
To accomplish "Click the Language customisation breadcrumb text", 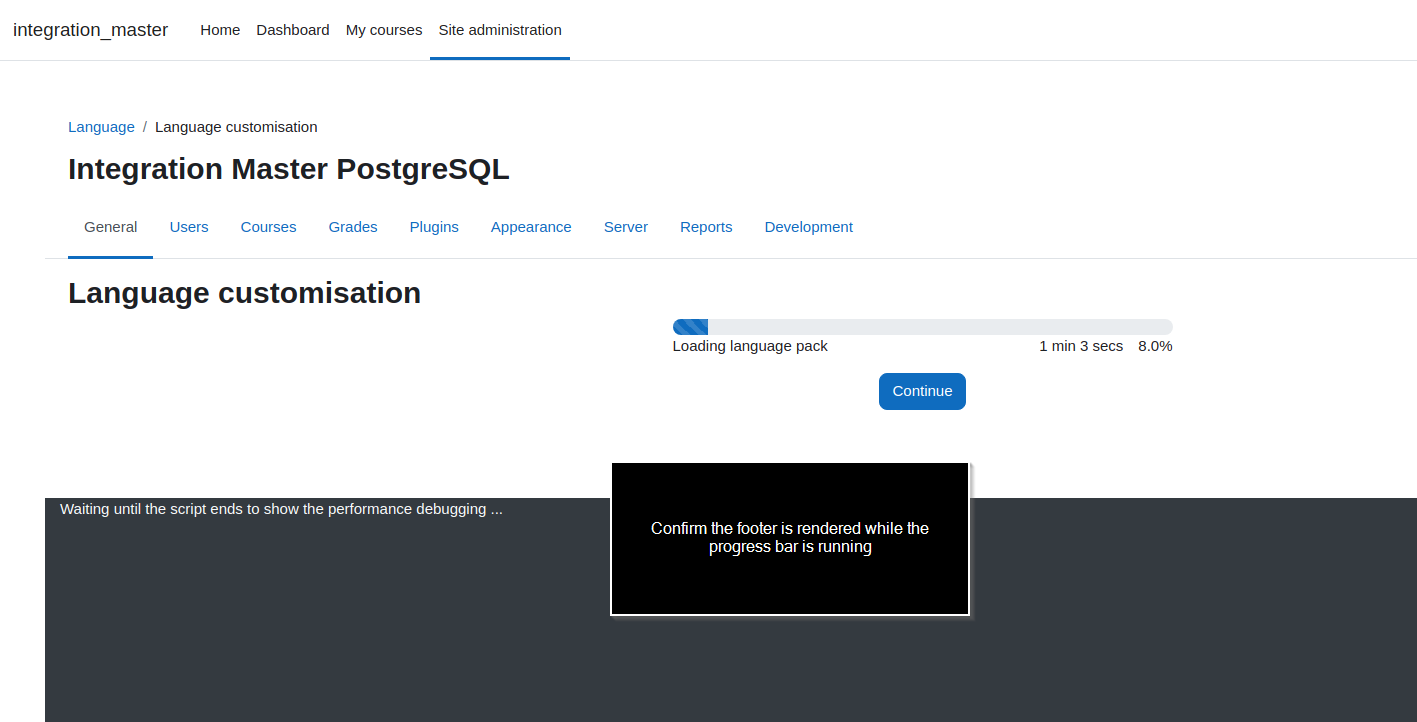I will 236,127.
